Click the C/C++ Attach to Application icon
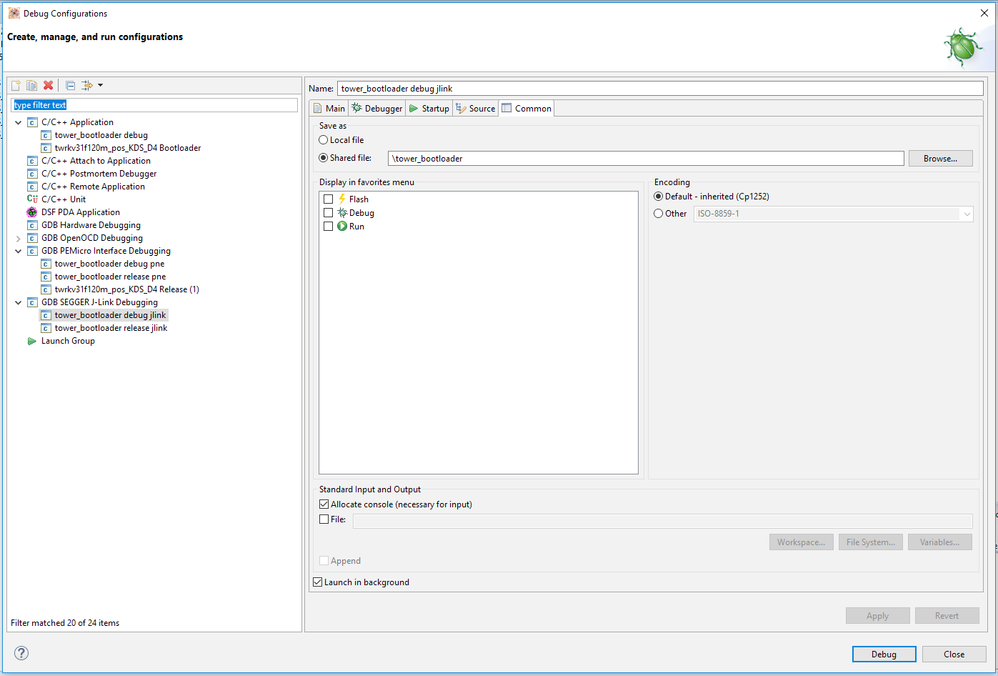998x676 pixels. pos(32,161)
